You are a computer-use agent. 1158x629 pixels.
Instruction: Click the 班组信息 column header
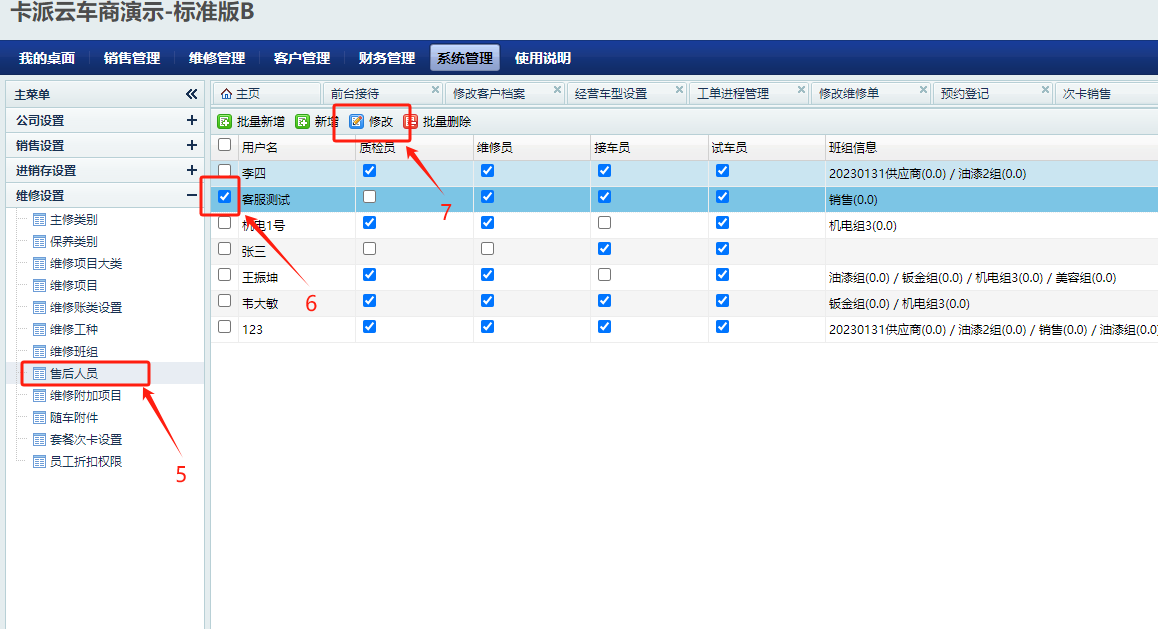(853, 148)
